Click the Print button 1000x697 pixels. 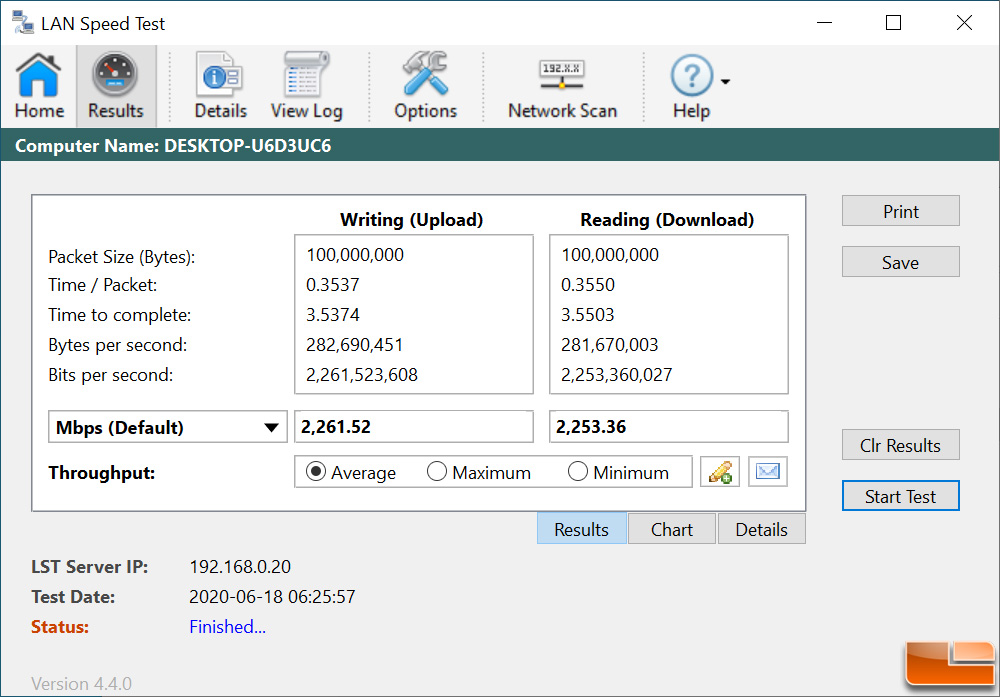[901, 211]
